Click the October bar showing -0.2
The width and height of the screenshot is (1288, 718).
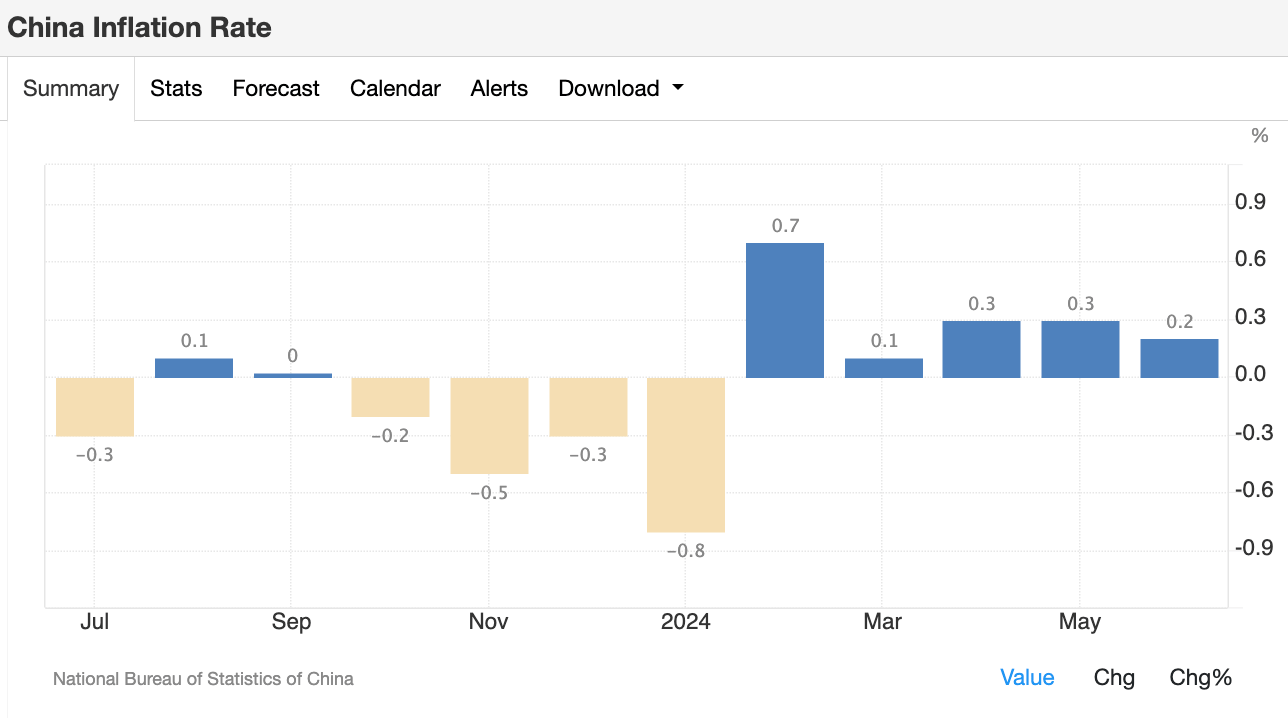click(x=390, y=397)
